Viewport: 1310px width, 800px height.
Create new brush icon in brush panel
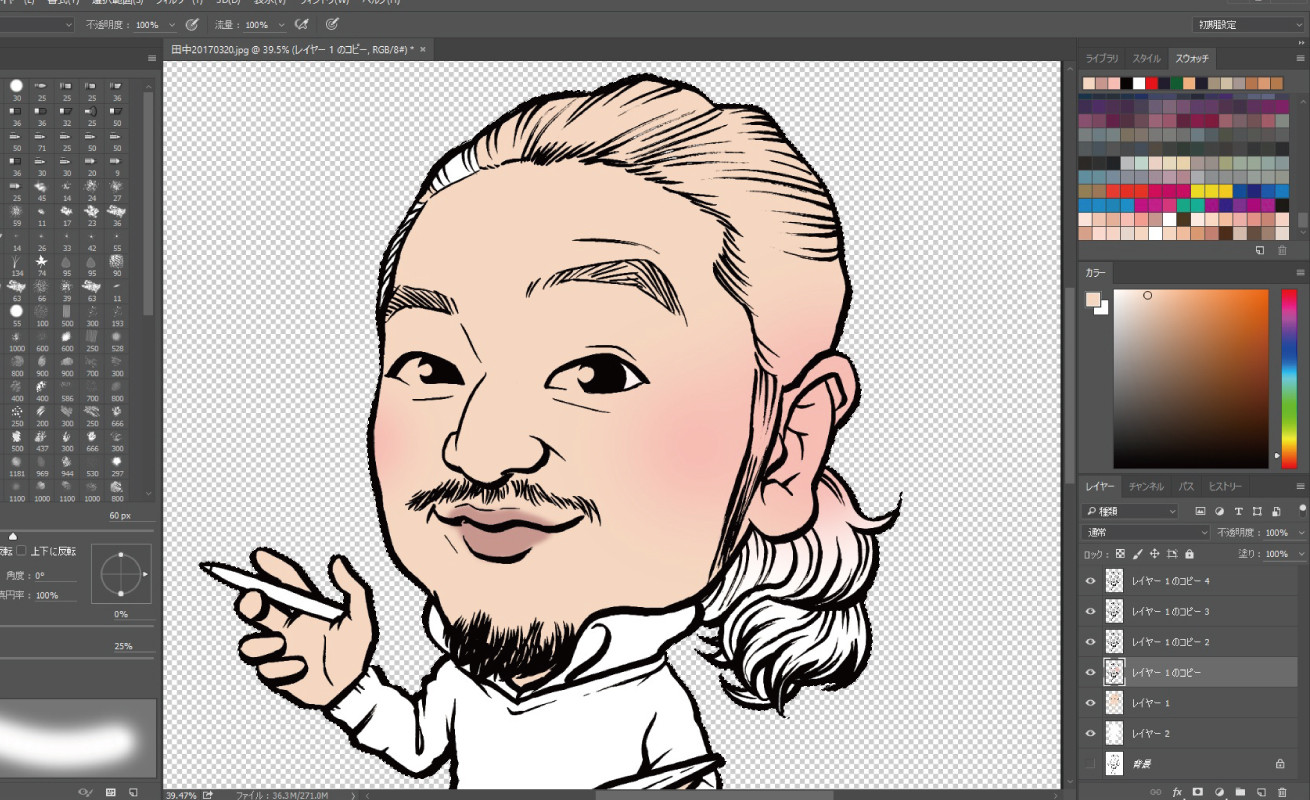tap(133, 792)
